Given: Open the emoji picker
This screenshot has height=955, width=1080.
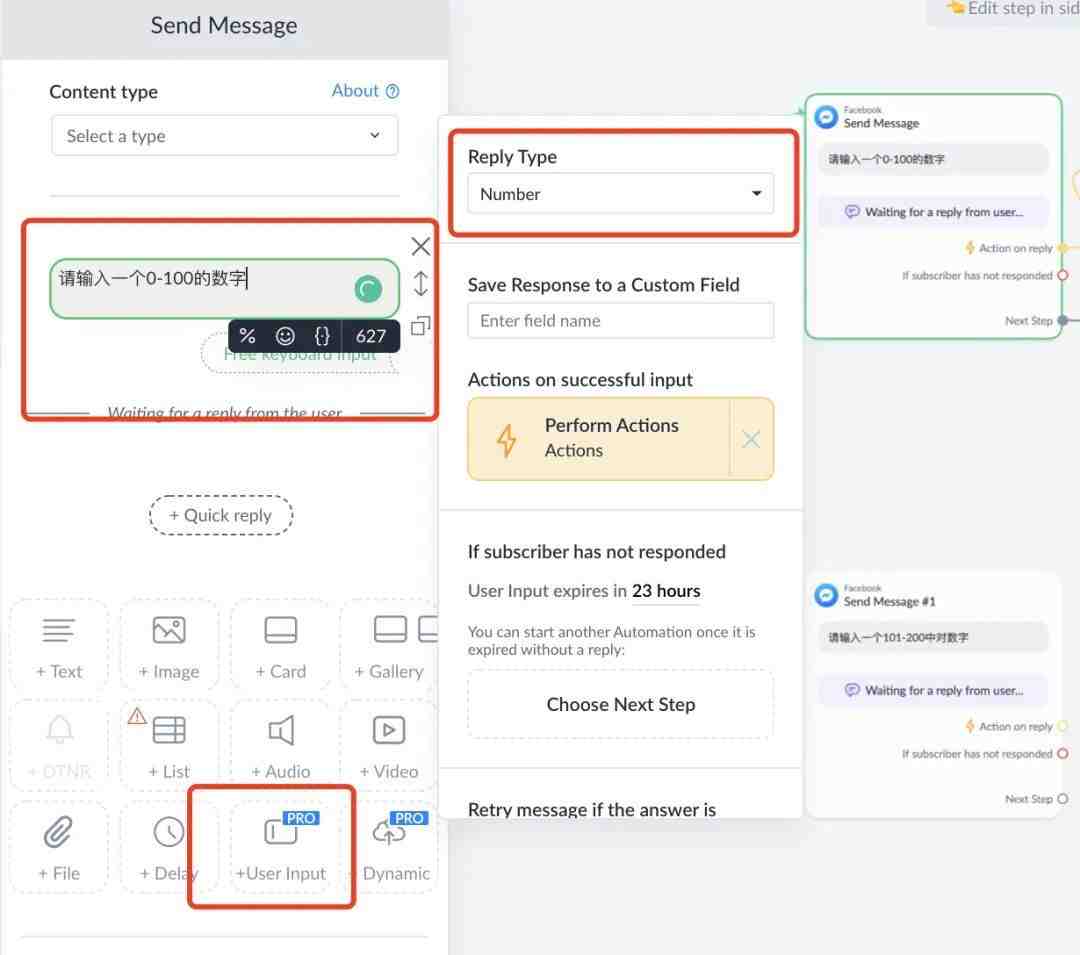Looking at the screenshot, I should click(284, 336).
